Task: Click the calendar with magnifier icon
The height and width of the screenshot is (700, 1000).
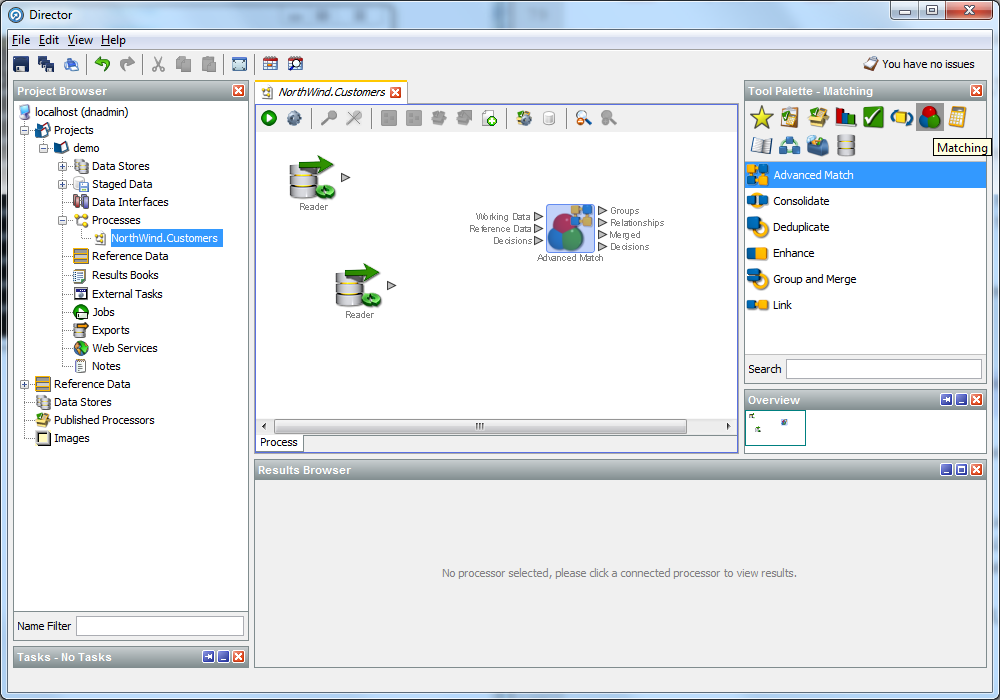Action: tap(295, 64)
